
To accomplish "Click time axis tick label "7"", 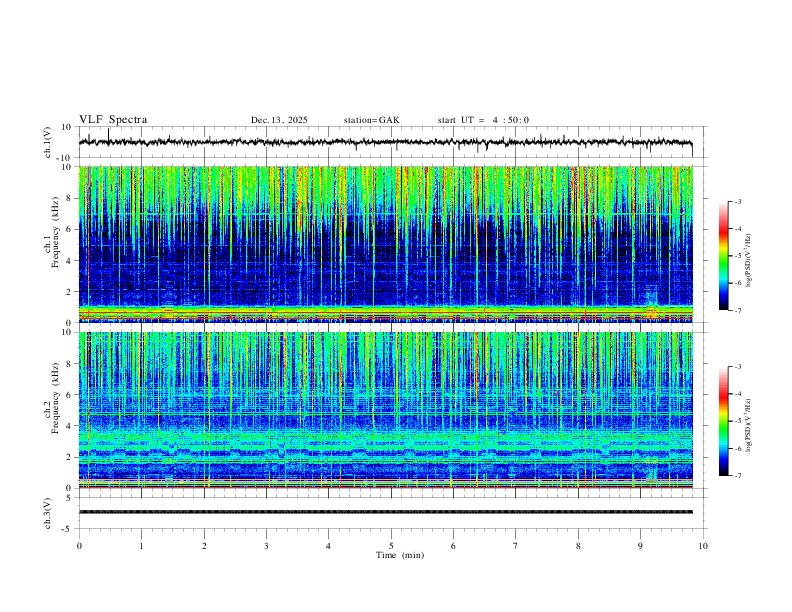I will pos(516,546).
